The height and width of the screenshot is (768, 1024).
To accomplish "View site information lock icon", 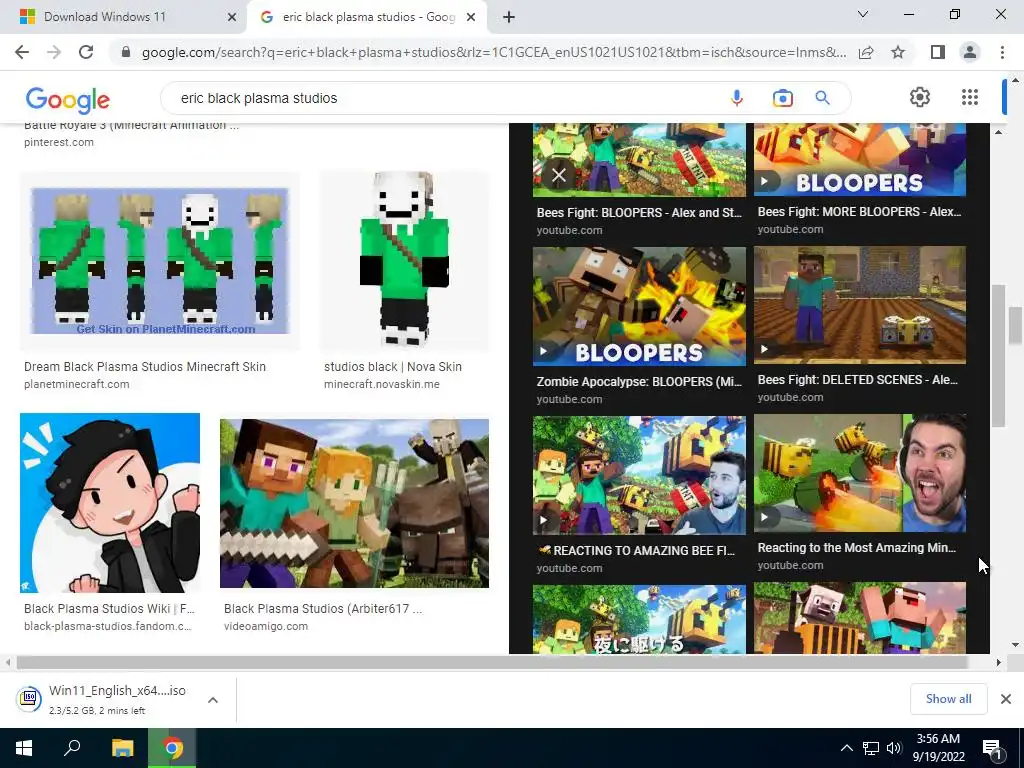I will click(x=126, y=52).
